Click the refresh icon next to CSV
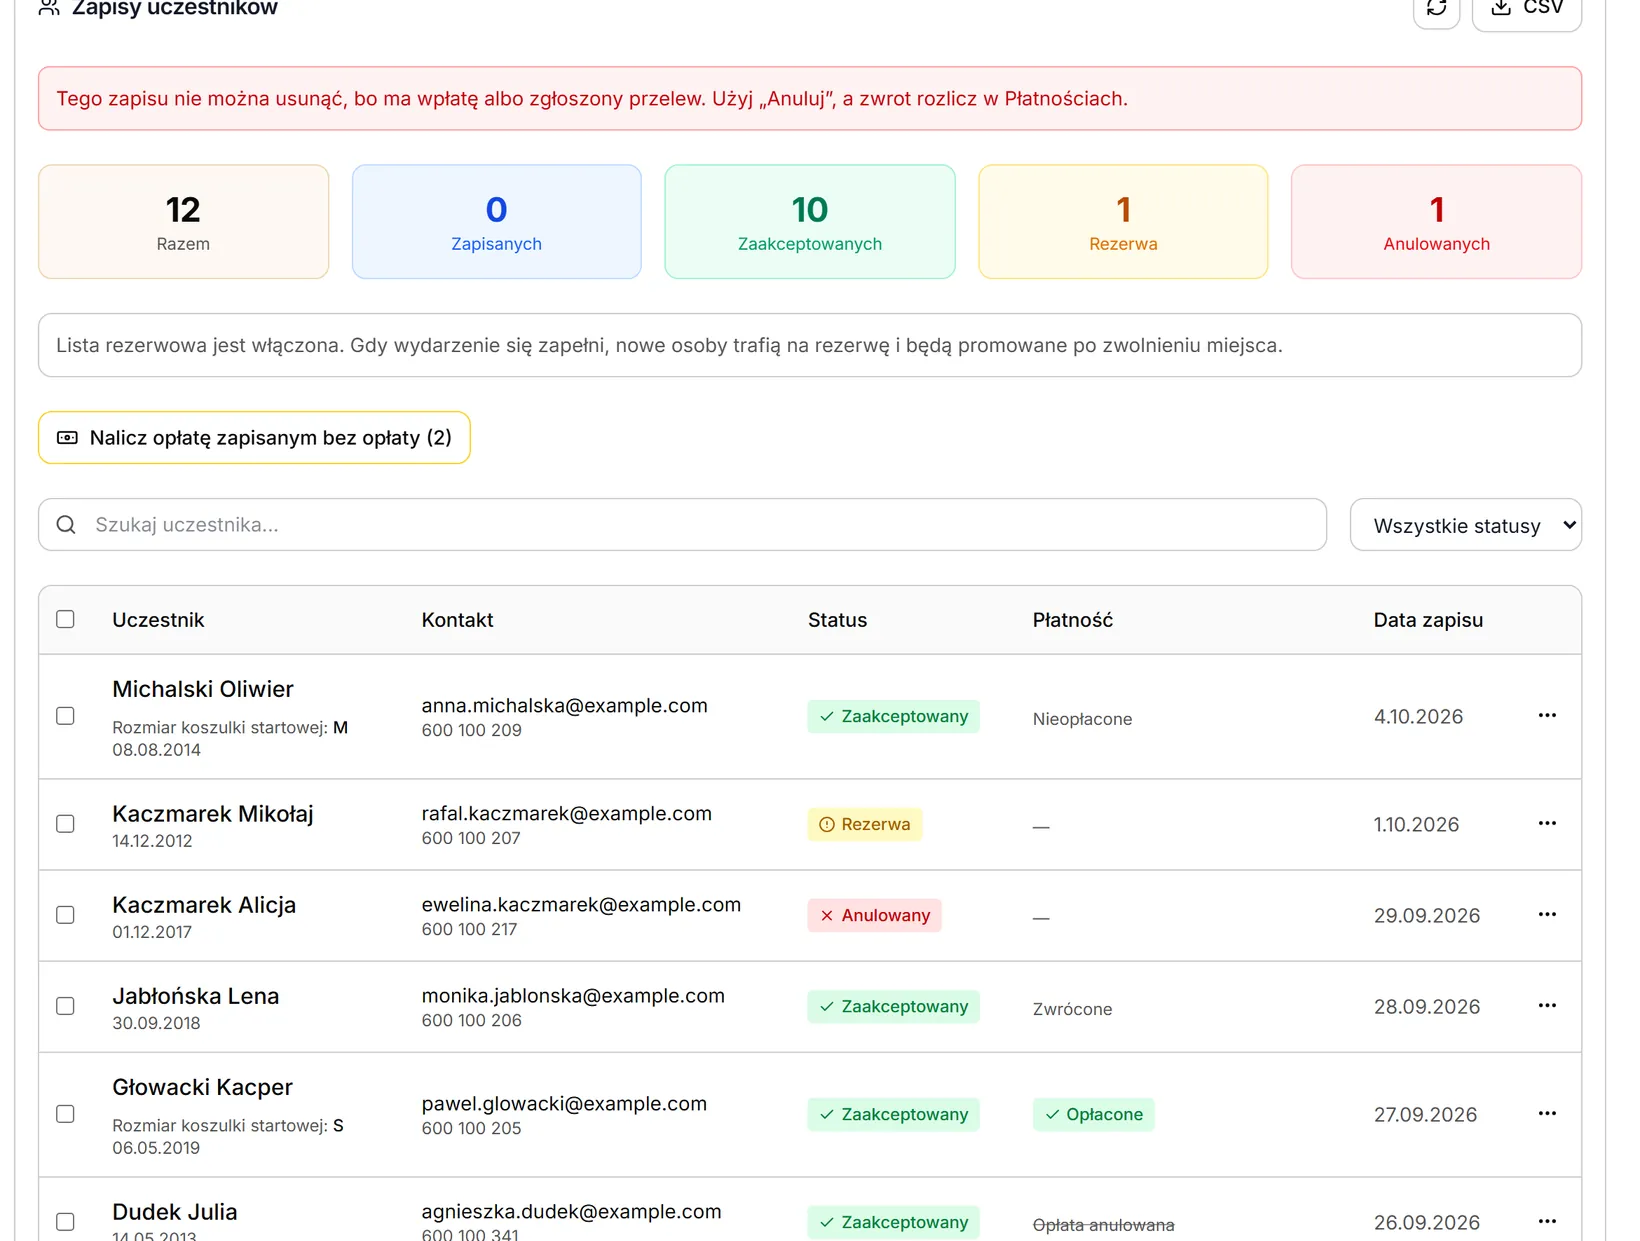This screenshot has height=1241, width=1640. (1436, 8)
